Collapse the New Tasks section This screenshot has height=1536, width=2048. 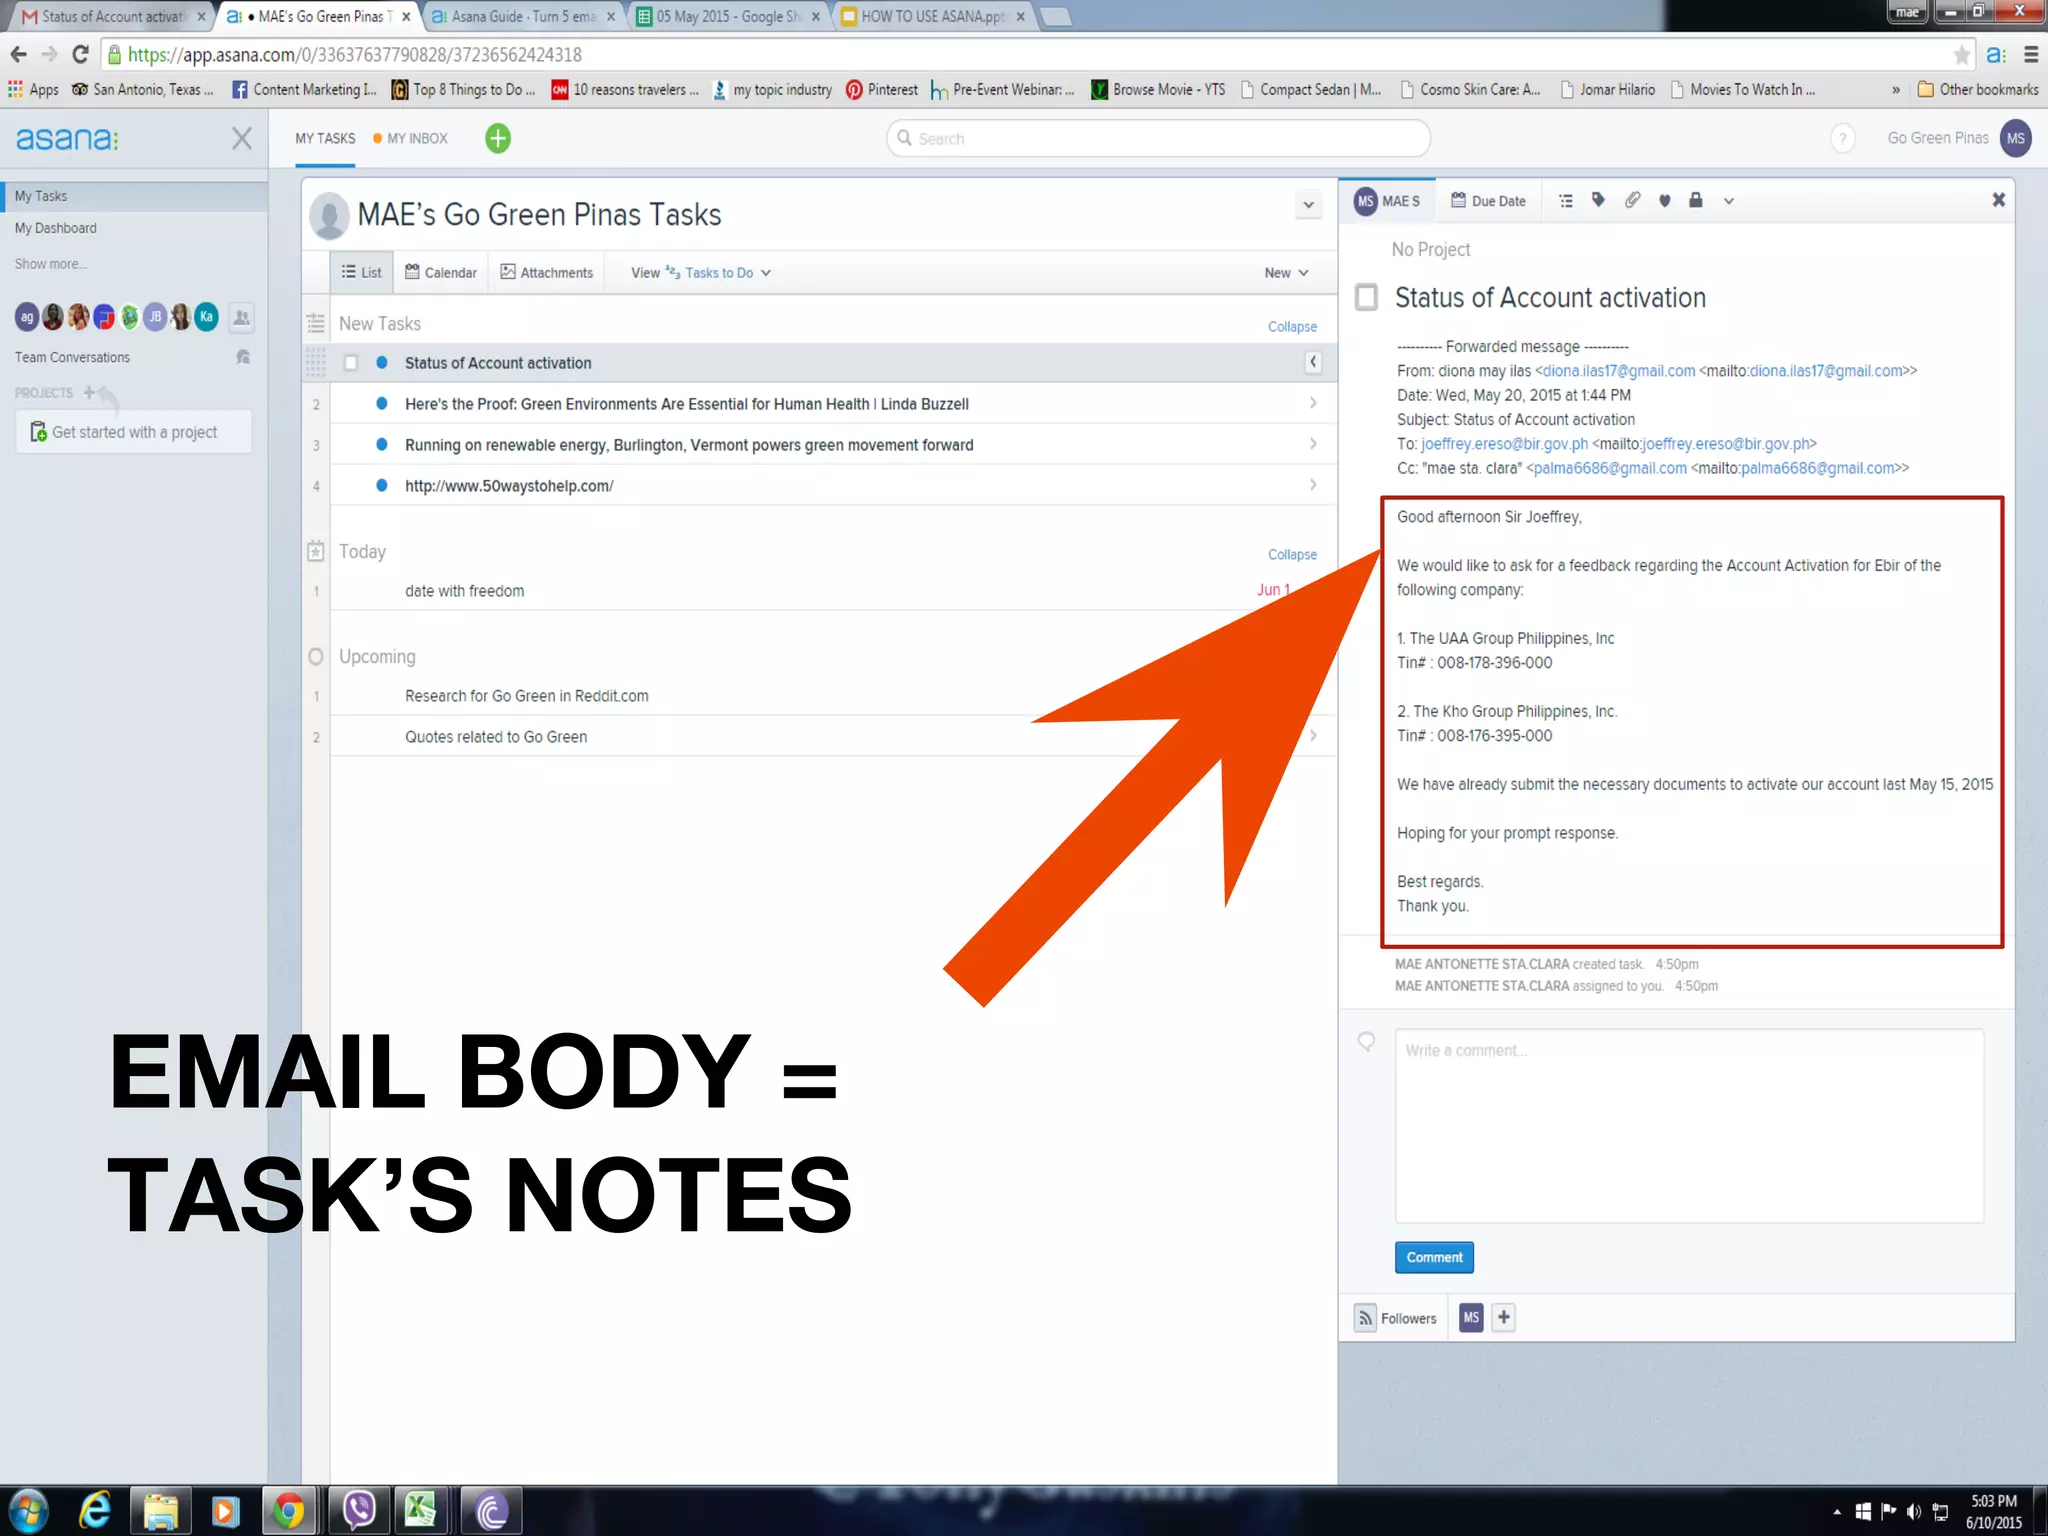point(1292,326)
